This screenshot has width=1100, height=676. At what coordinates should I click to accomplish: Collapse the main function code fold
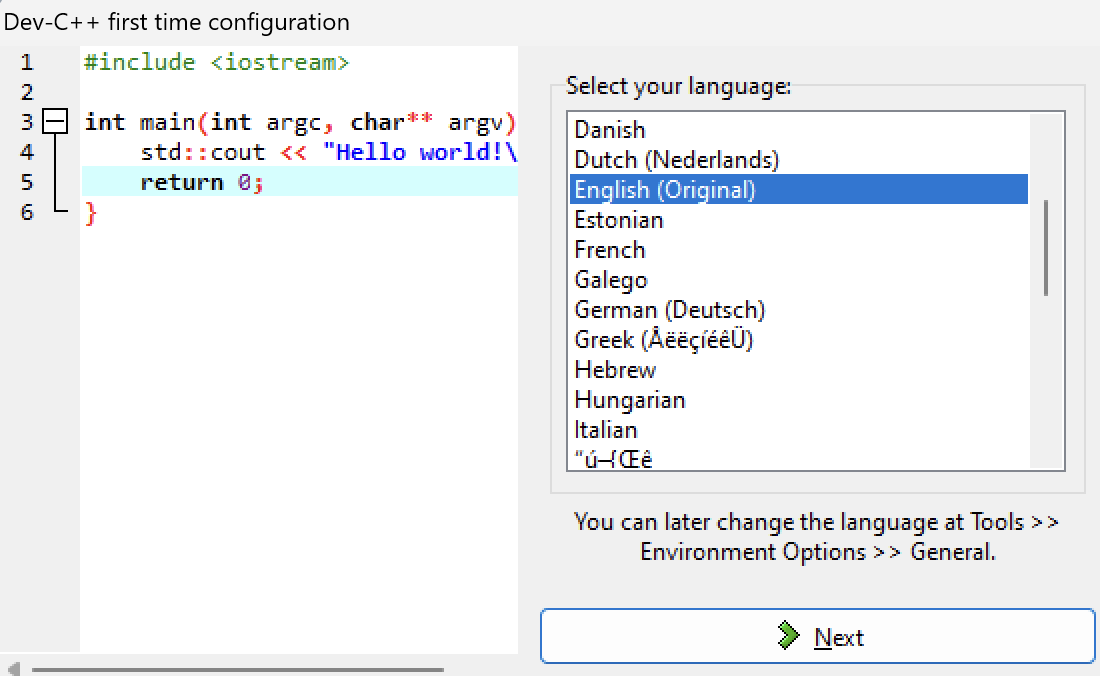(55, 122)
